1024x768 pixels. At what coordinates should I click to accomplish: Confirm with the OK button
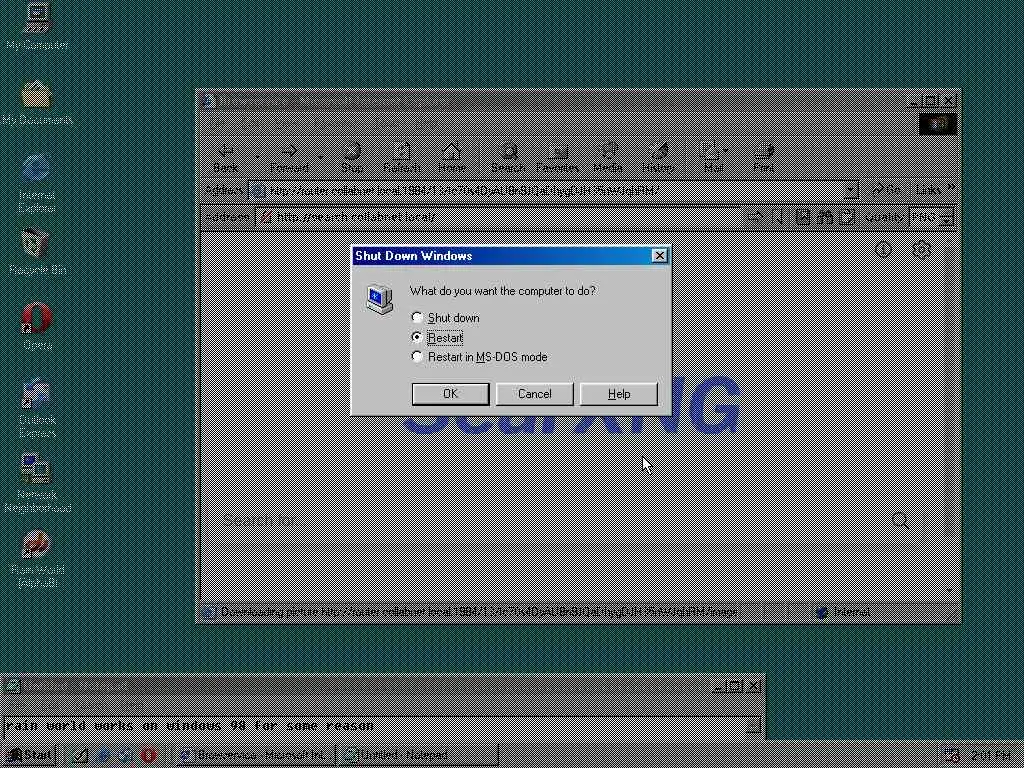click(450, 394)
